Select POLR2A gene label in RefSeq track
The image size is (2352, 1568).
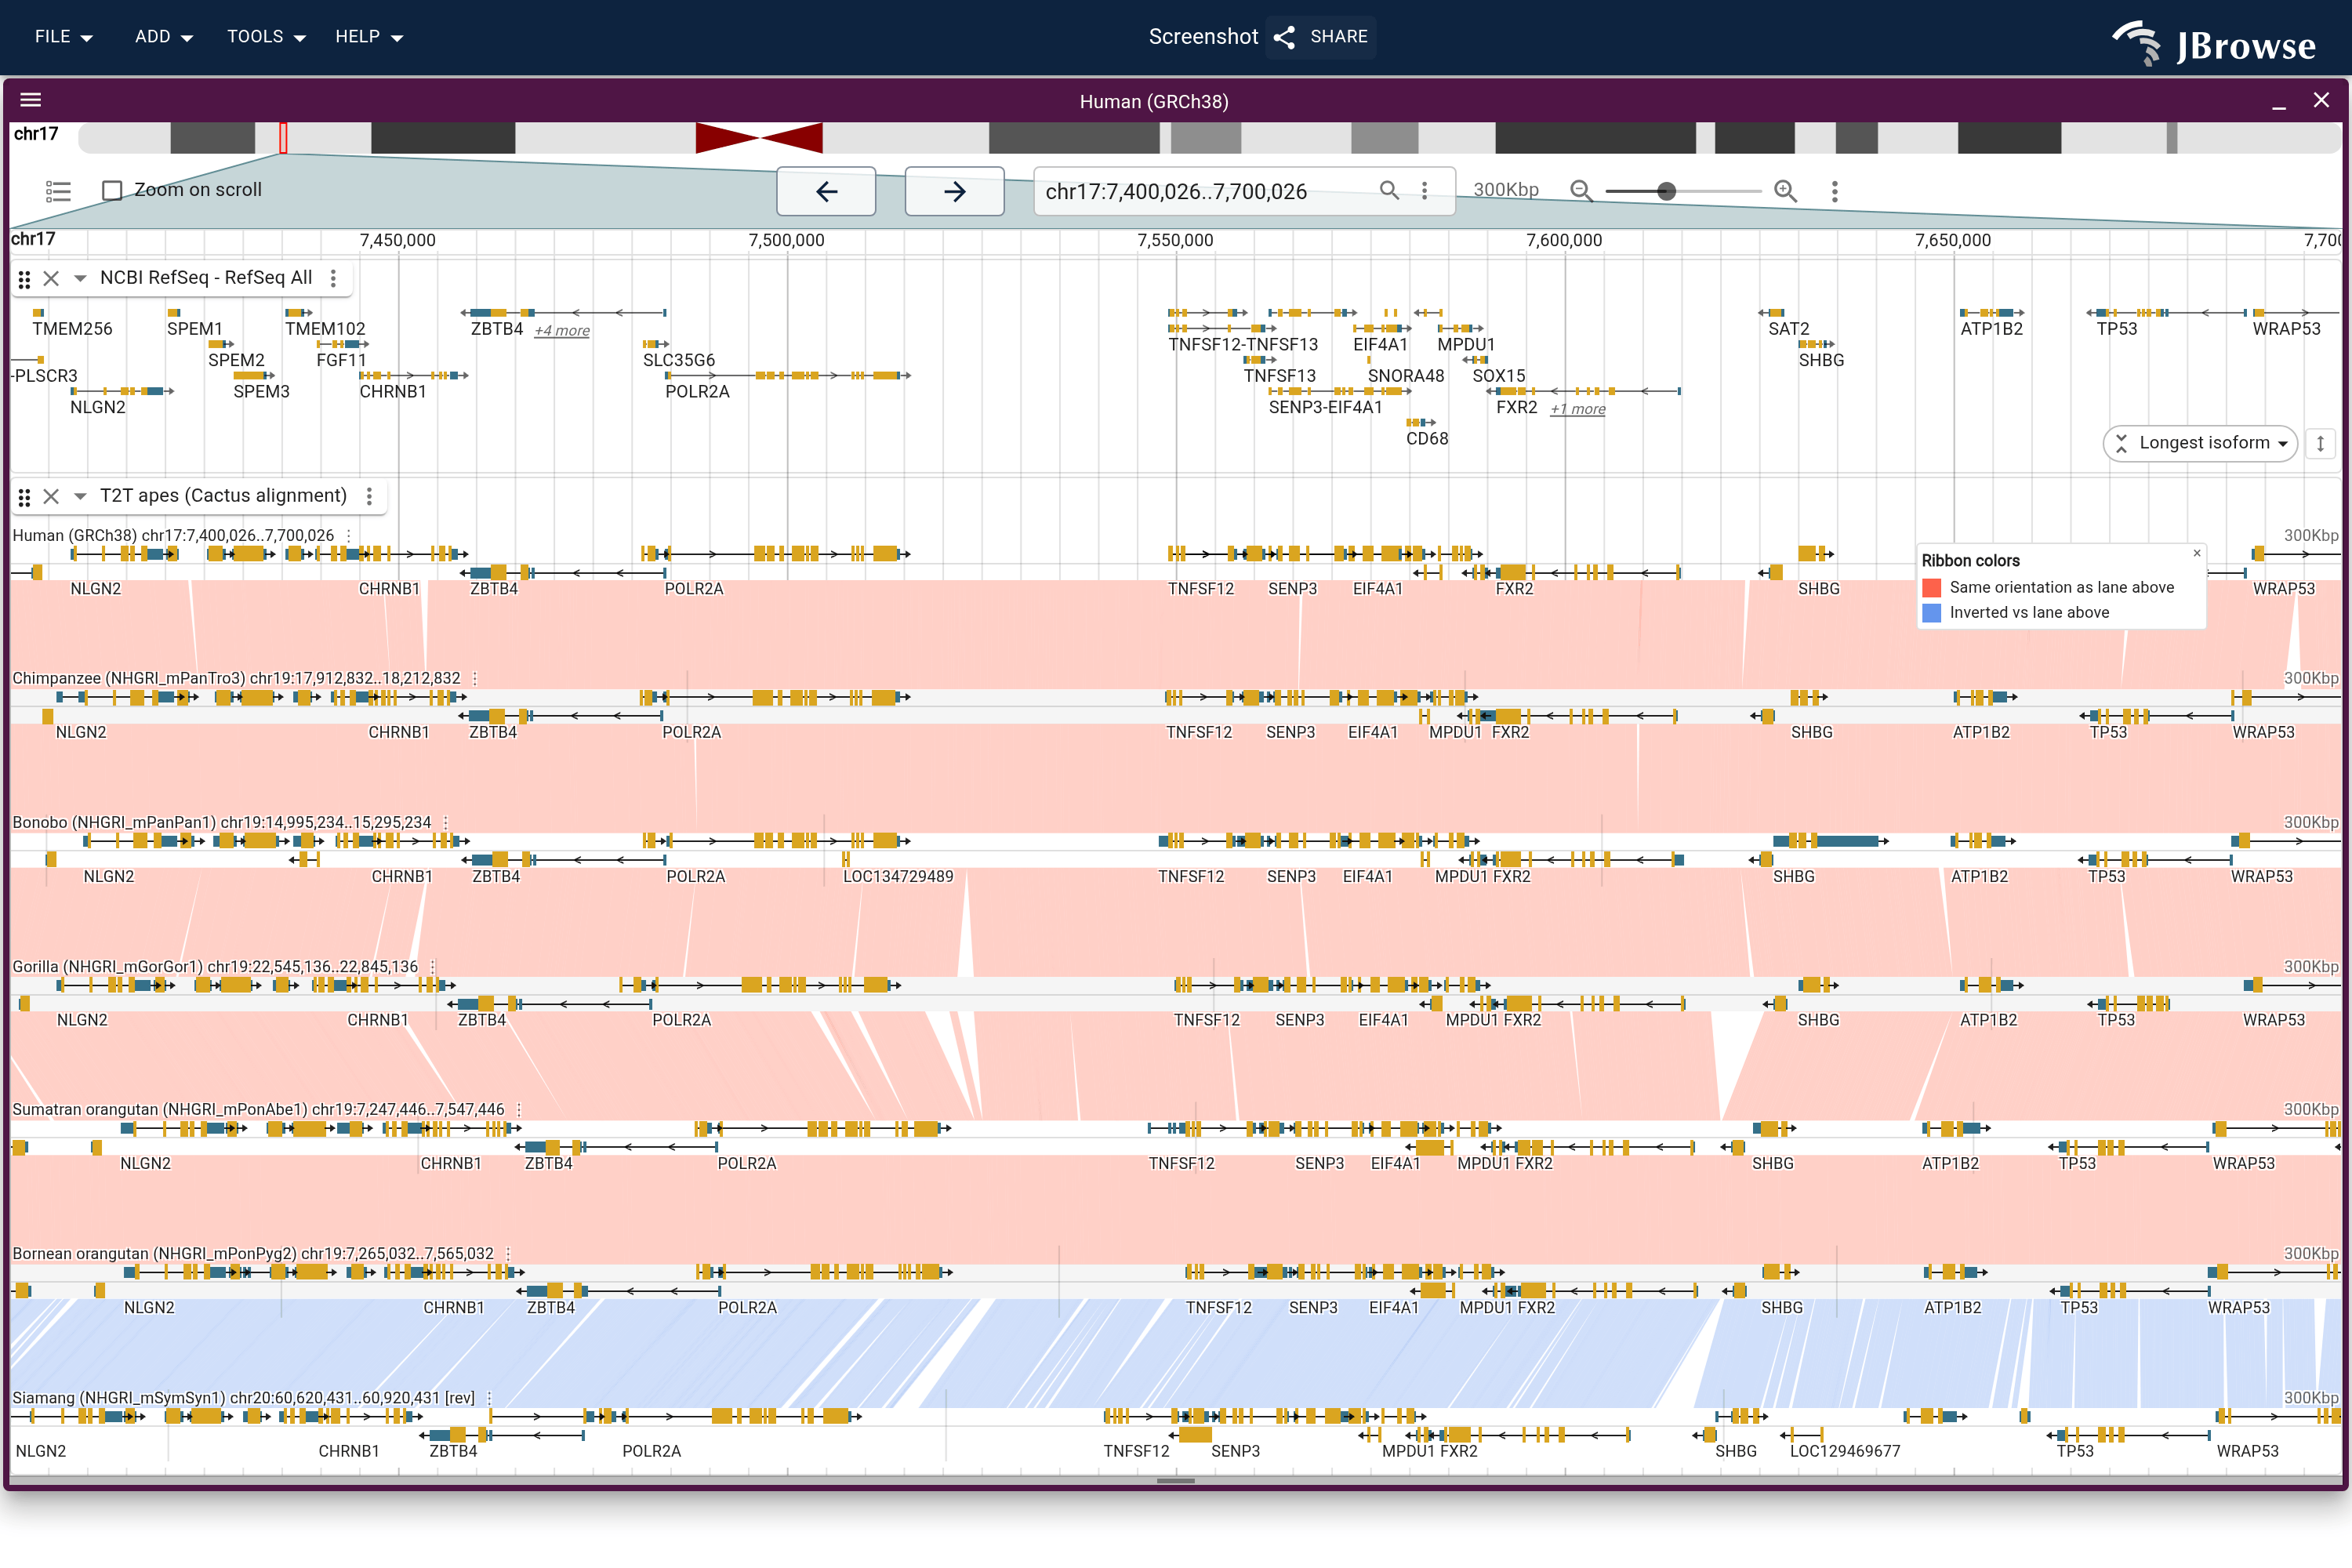(697, 392)
